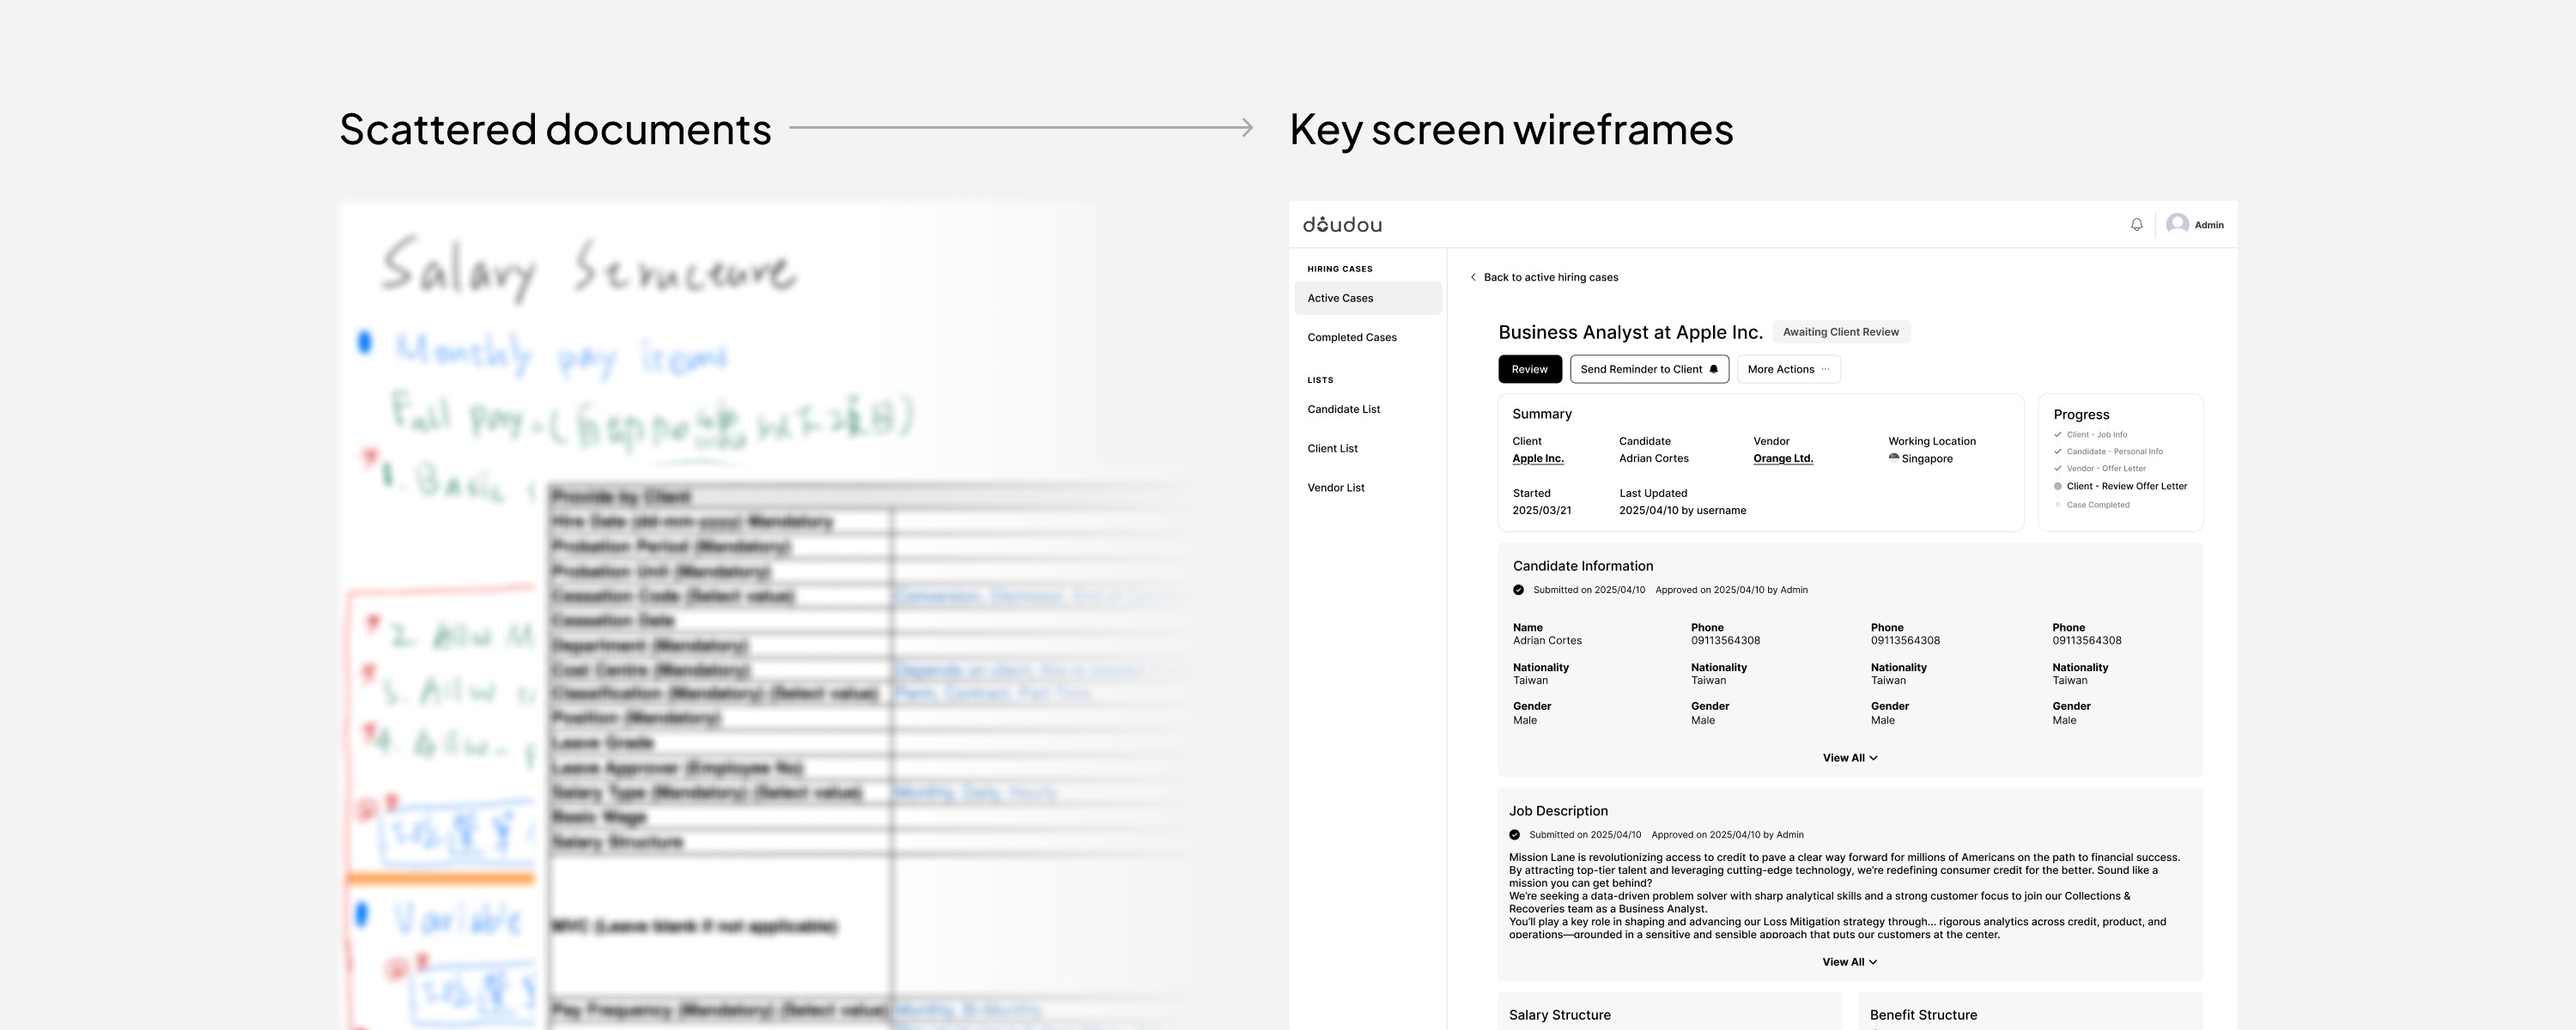Click the Last Updated label in Summary

[x=1653, y=493]
